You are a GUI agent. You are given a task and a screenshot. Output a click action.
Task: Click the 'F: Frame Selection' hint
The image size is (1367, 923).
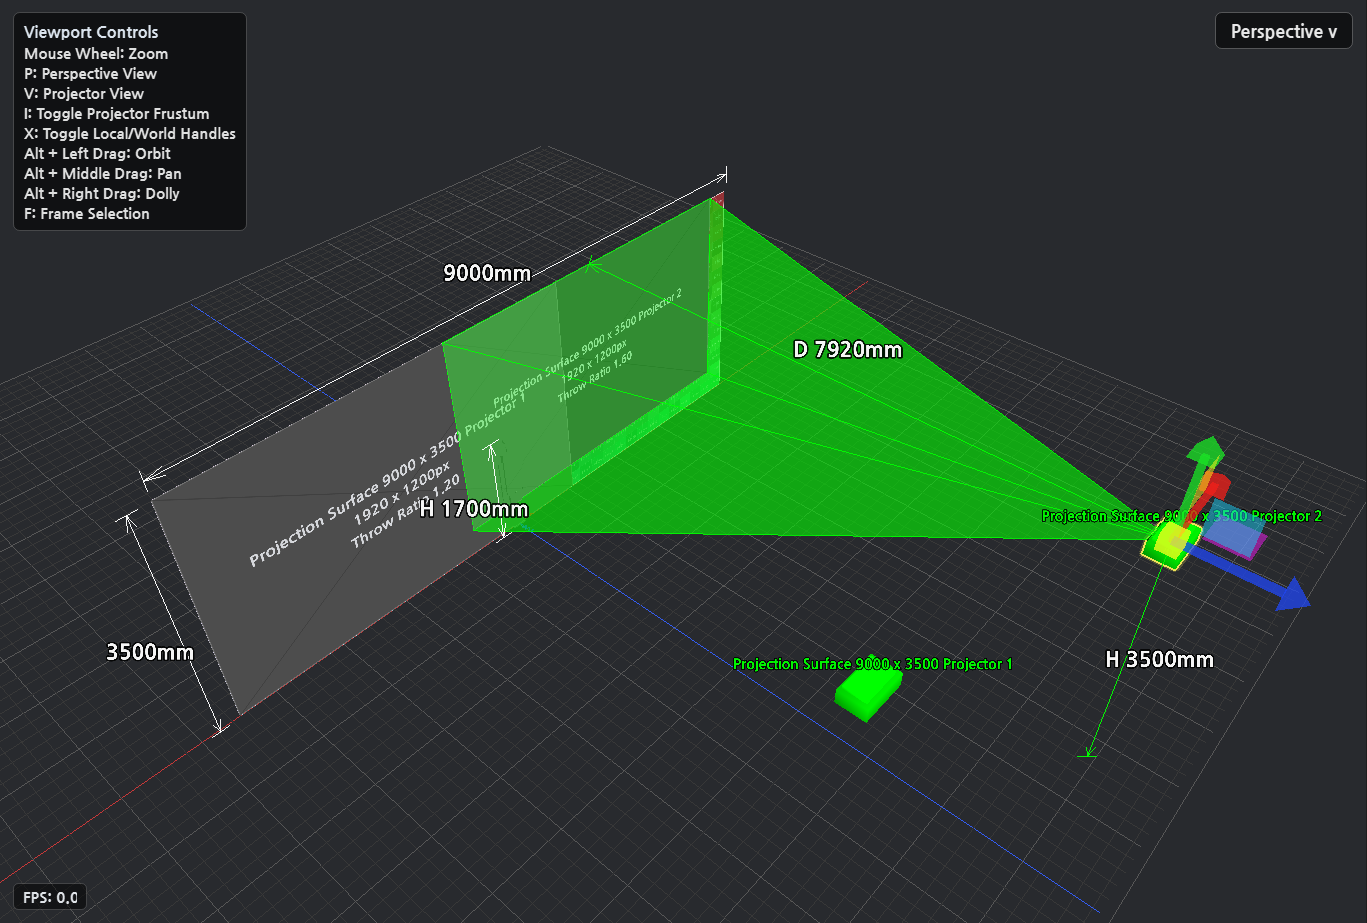click(x=87, y=213)
